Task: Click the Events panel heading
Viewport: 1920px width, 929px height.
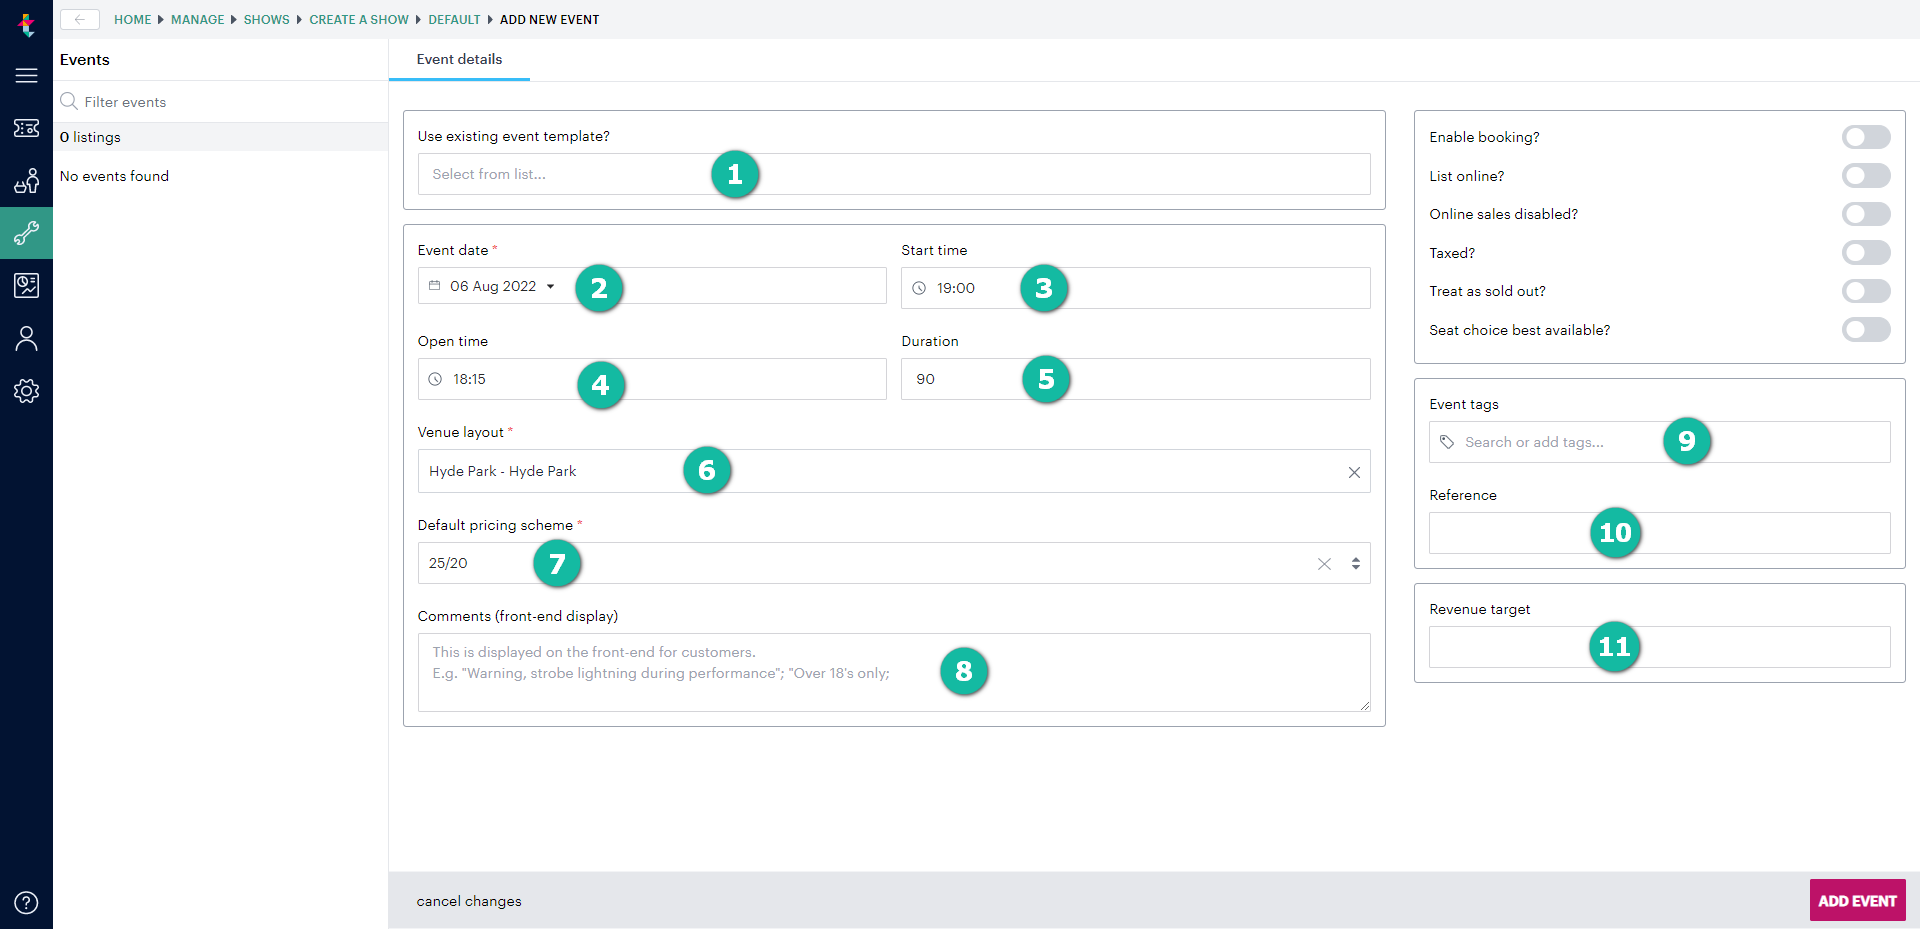Action: tap(85, 60)
